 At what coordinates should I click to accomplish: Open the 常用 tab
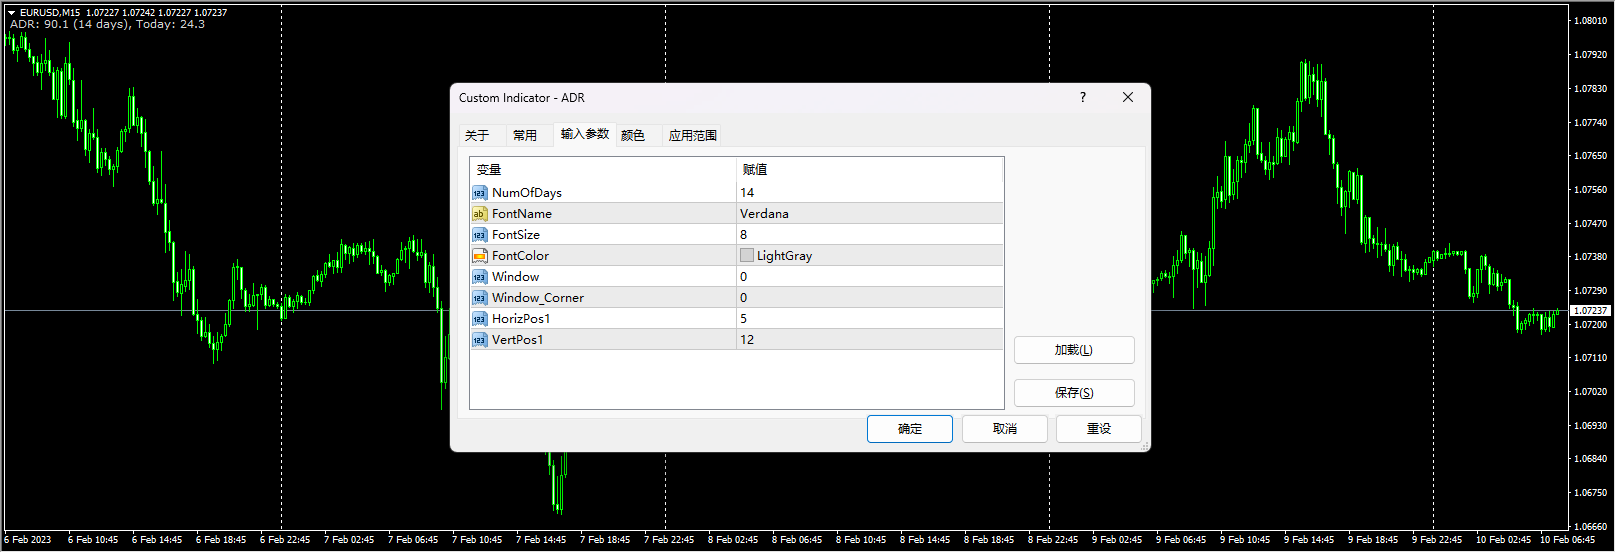point(525,136)
